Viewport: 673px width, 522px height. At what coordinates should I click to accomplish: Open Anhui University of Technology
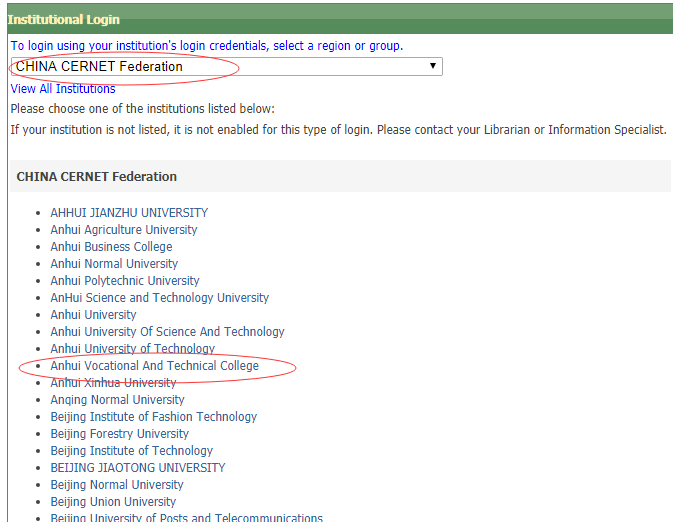click(132, 349)
